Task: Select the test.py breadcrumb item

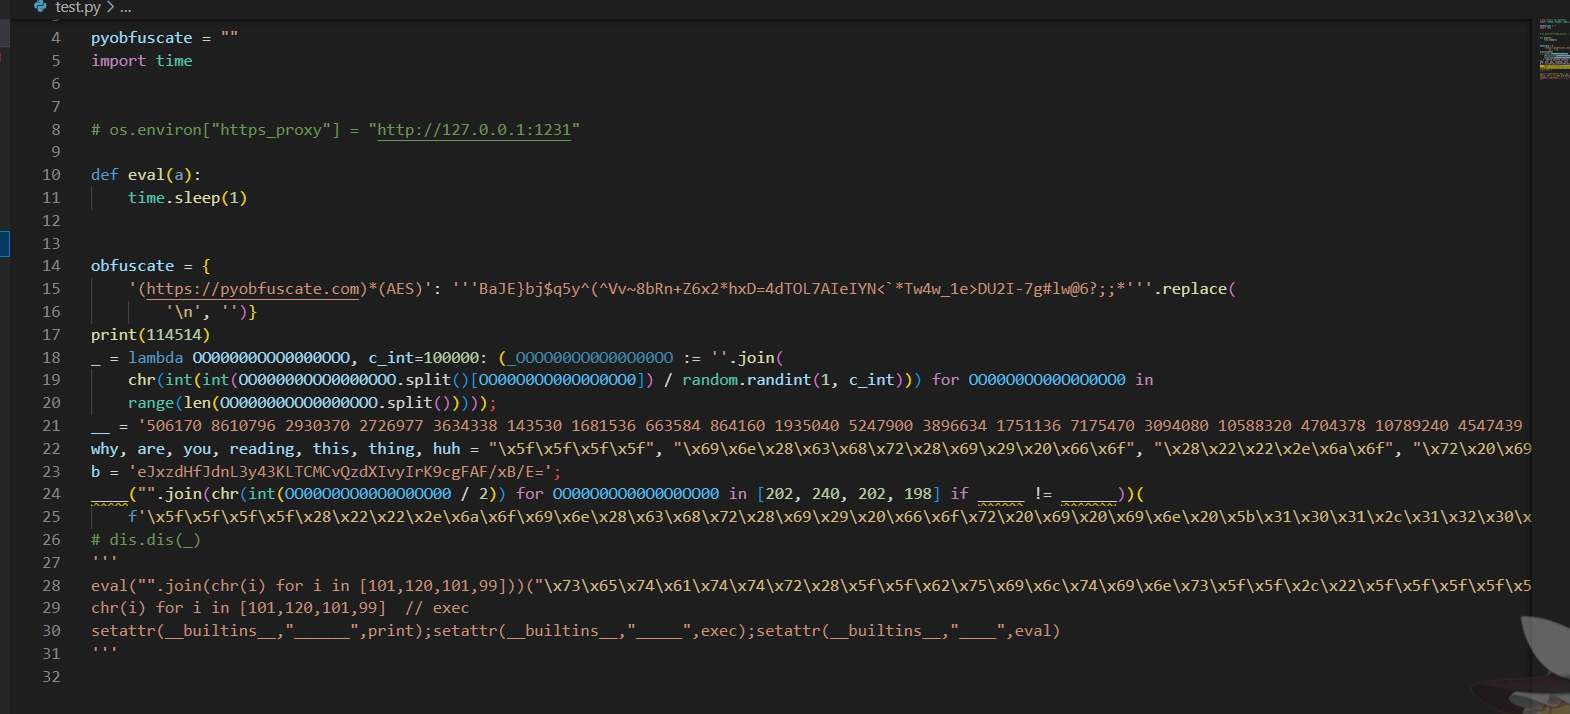Action: pyautogui.click(x=77, y=7)
